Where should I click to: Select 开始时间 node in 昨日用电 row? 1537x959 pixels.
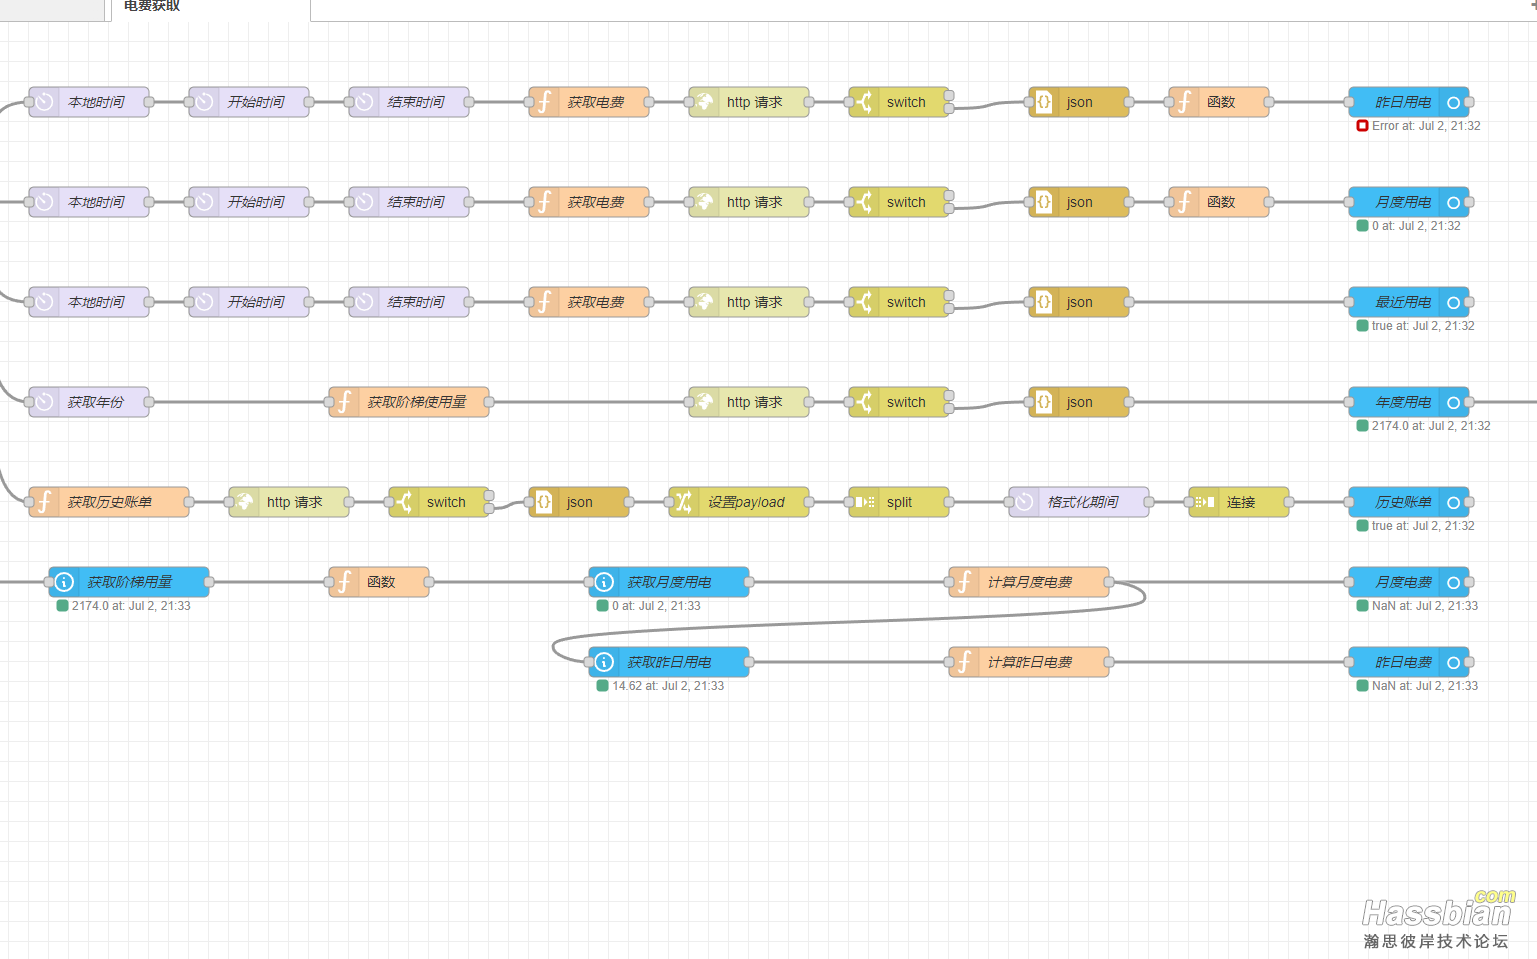(249, 102)
